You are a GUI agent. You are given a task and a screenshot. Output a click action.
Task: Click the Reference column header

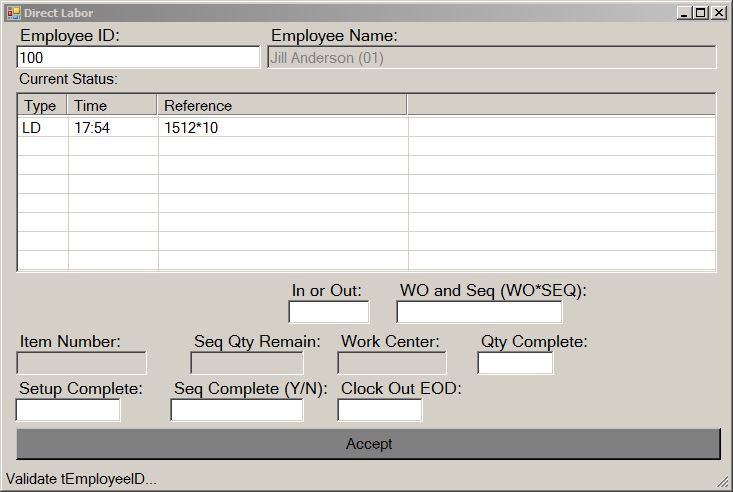(282, 105)
